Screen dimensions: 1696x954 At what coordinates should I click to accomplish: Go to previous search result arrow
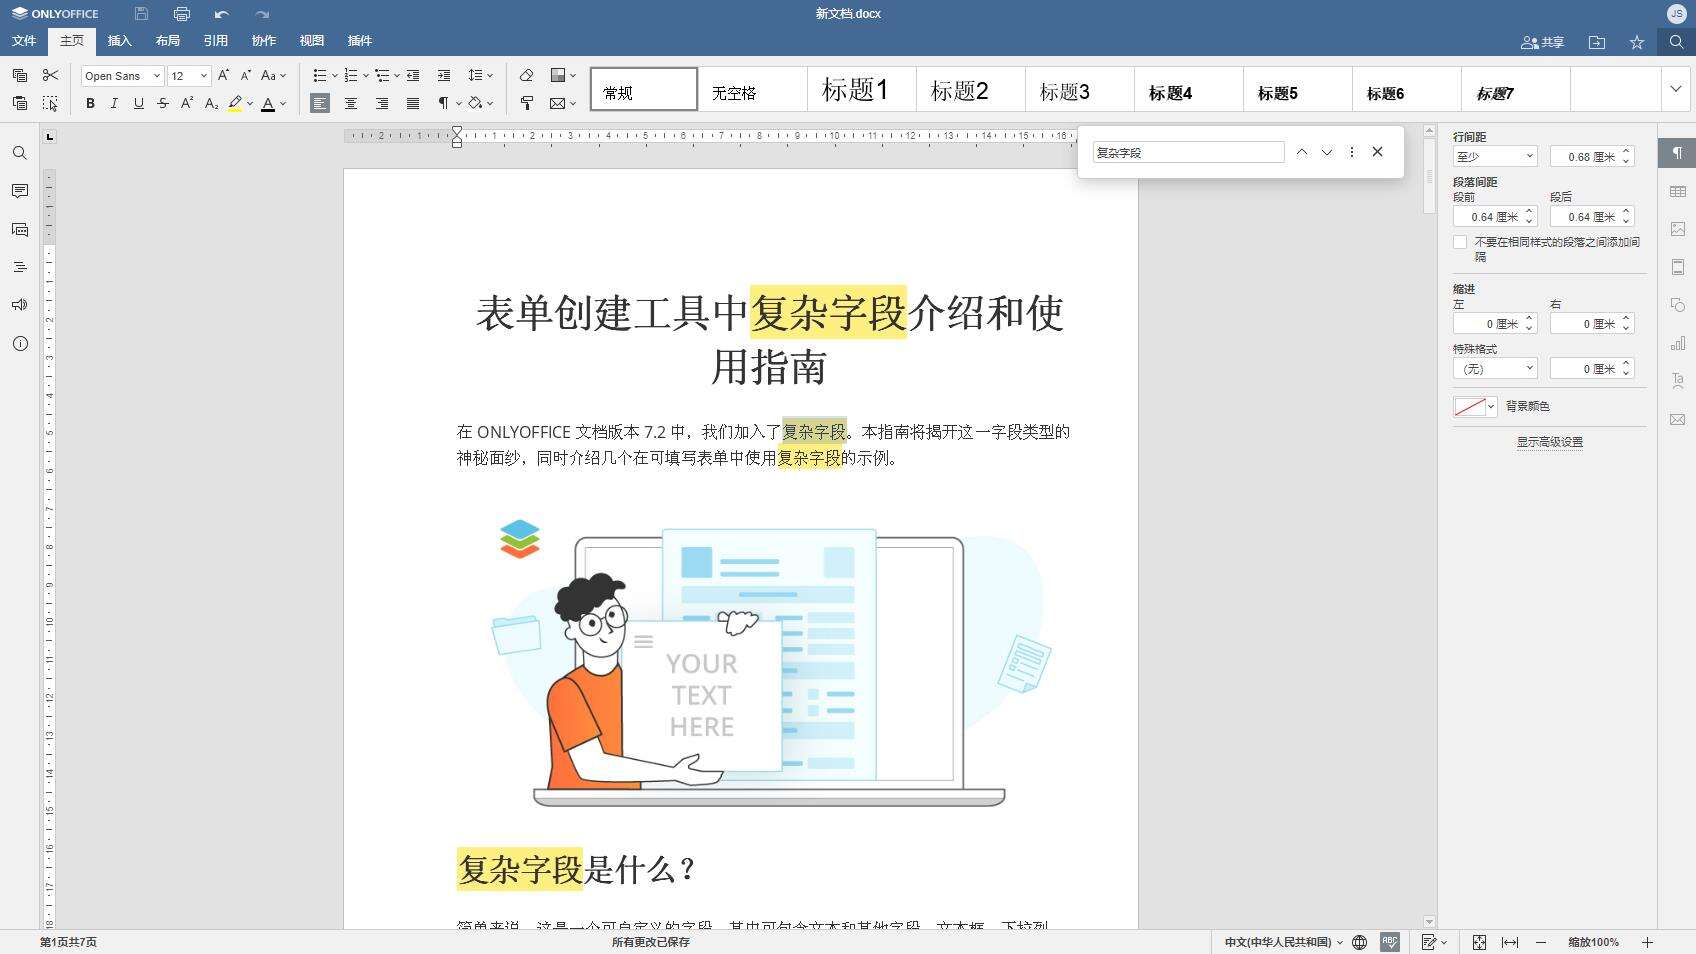pyautogui.click(x=1302, y=152)
